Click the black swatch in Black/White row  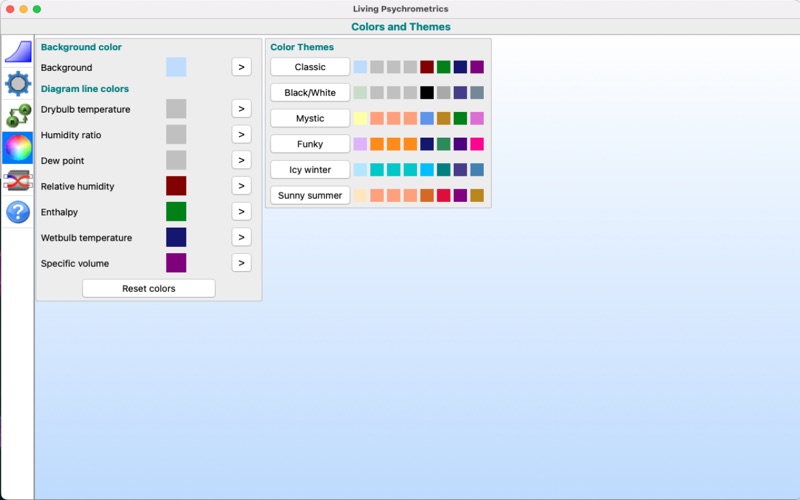click(x=427, y=92)
